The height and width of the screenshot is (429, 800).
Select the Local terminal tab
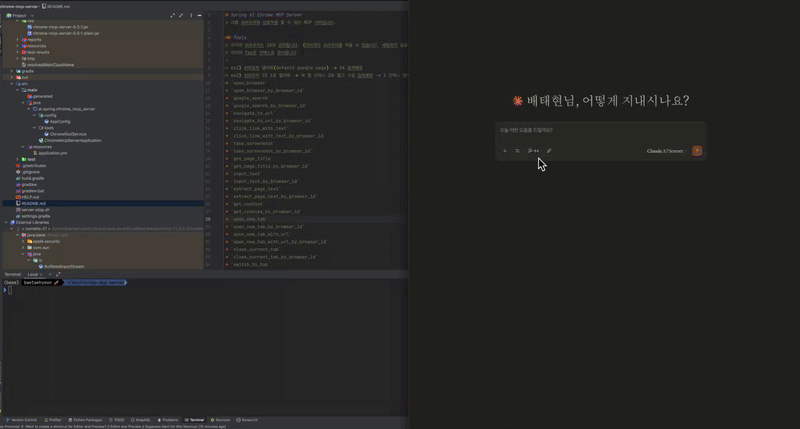pos(33,274)
